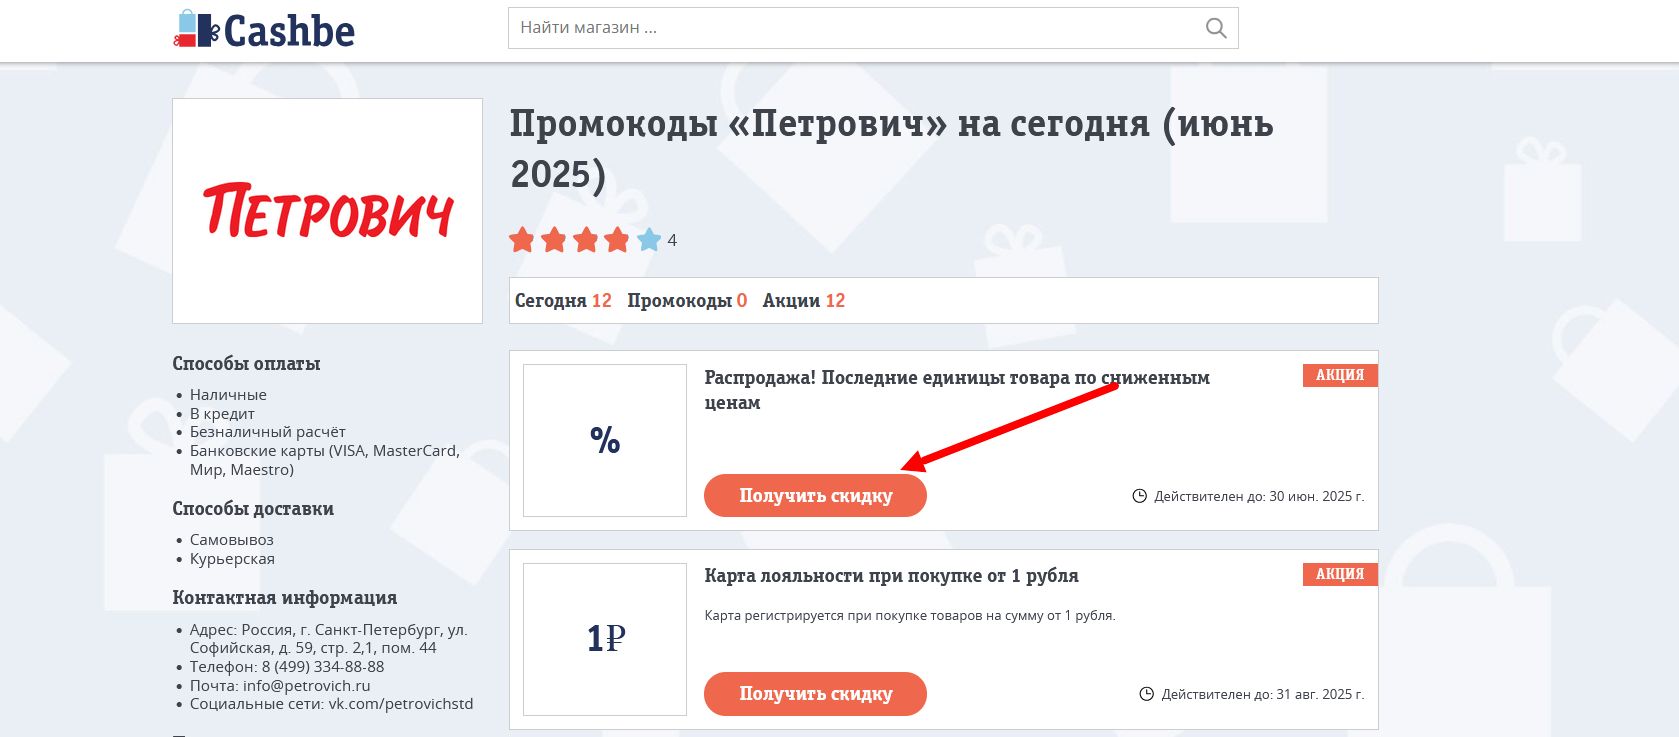
Task: Click the АКЦИЯ badge on Распродажа offer
Action: pyautogui.click(x=1340, y=375)
